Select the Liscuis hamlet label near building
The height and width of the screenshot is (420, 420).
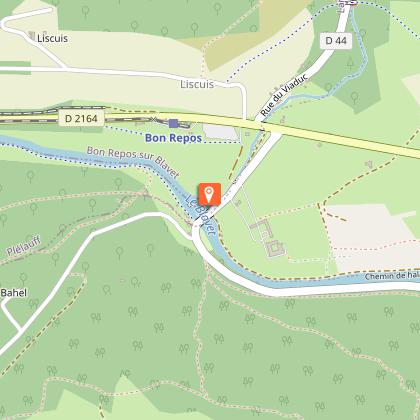click(52, 38)
